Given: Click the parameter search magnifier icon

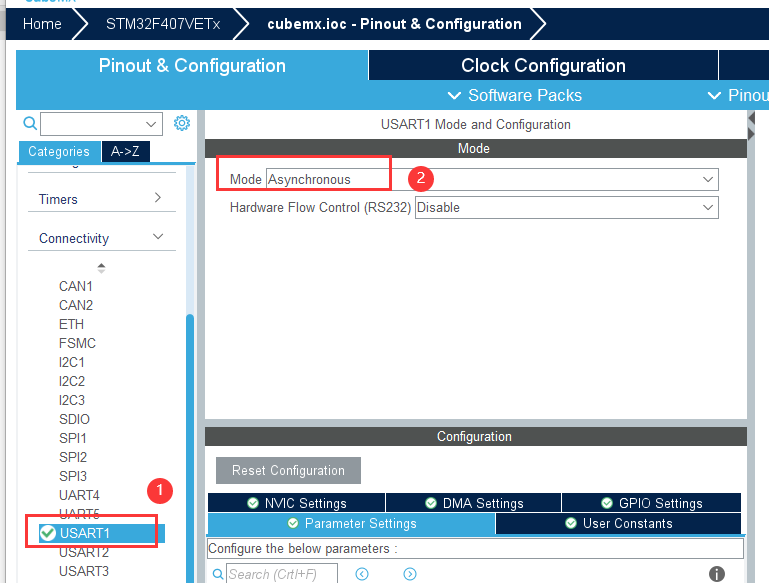Looking at the screenshot, I should click(218, 574).
